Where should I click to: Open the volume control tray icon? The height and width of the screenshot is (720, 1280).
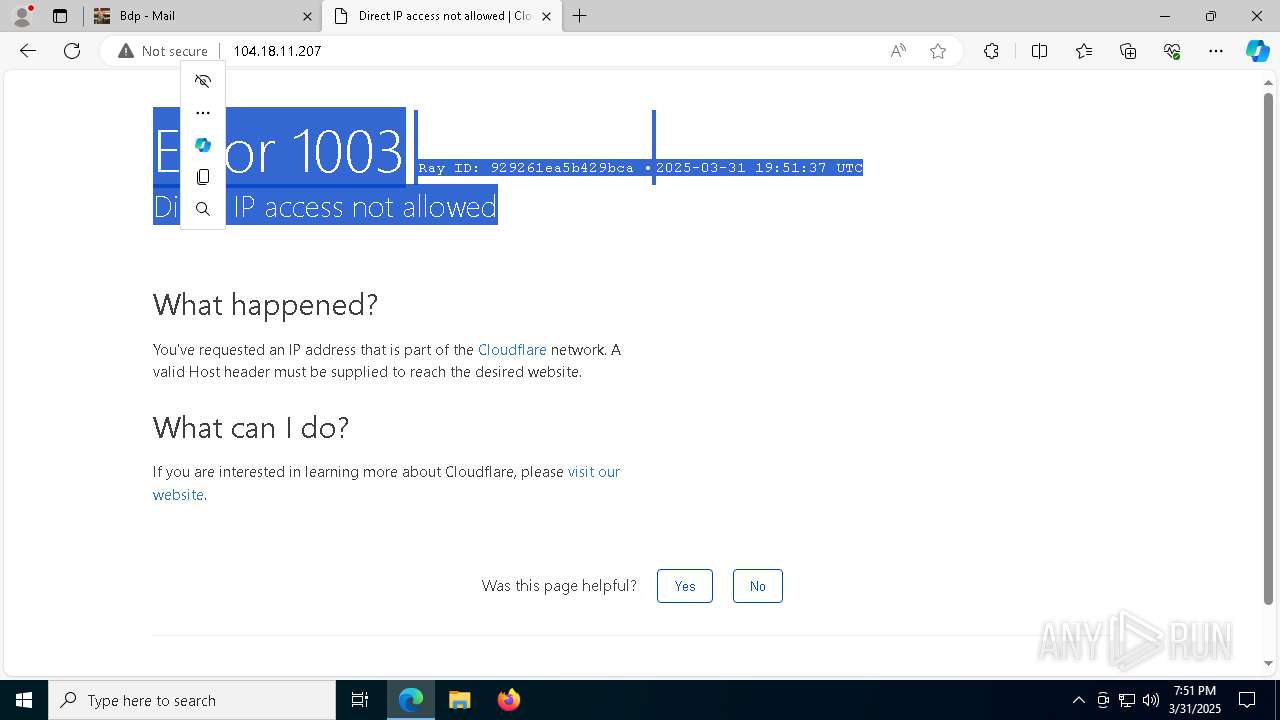pos(1151,700)
